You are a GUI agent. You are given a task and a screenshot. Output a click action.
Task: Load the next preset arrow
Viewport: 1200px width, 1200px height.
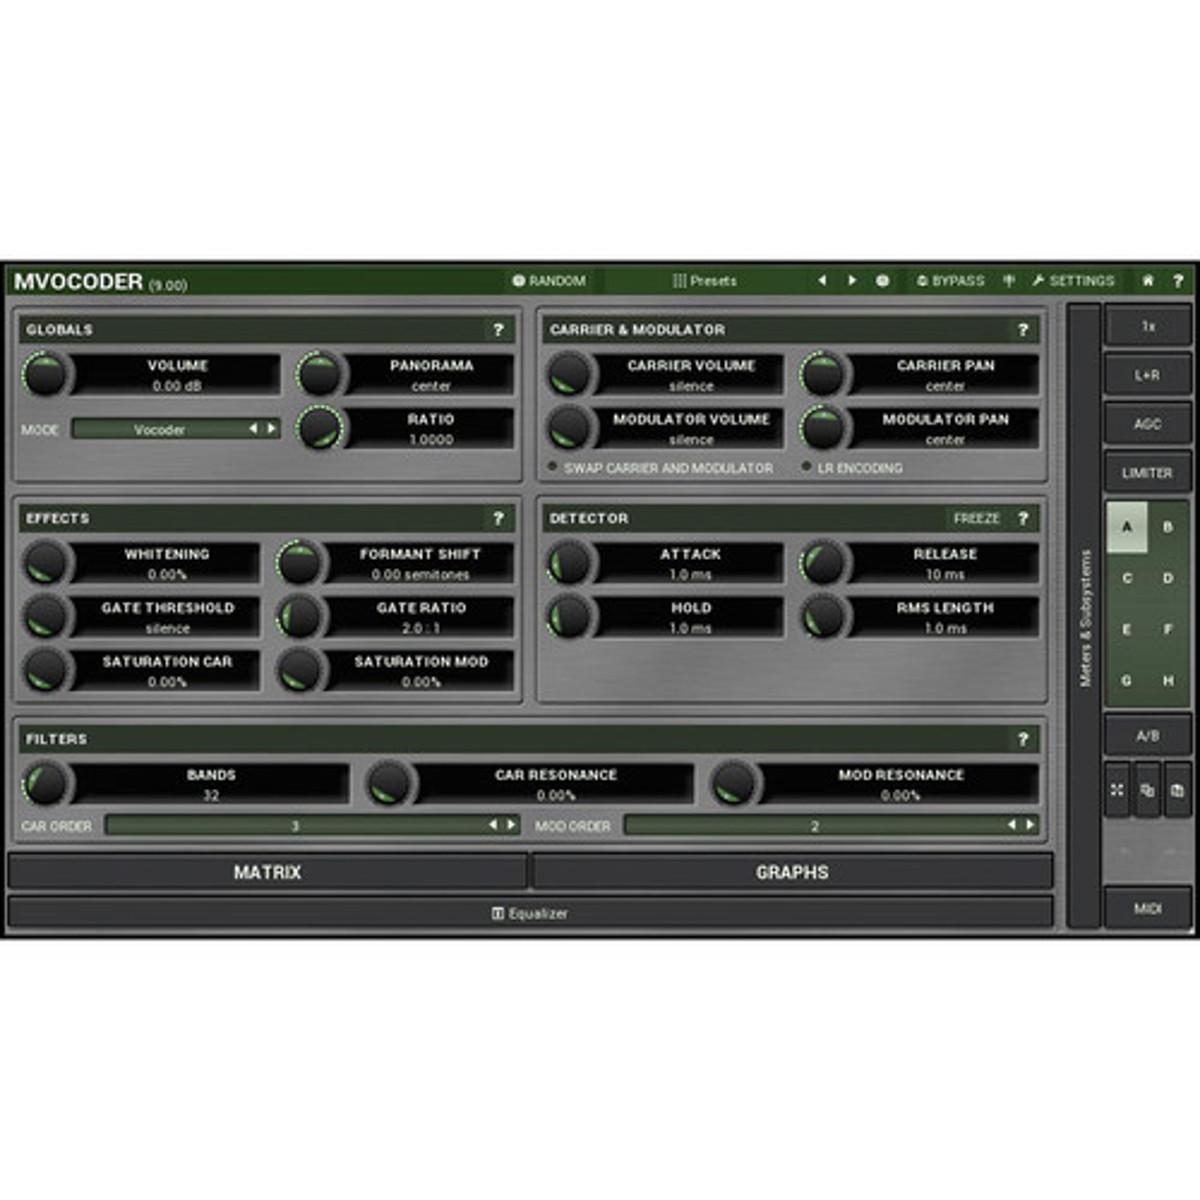pos(852,281)
